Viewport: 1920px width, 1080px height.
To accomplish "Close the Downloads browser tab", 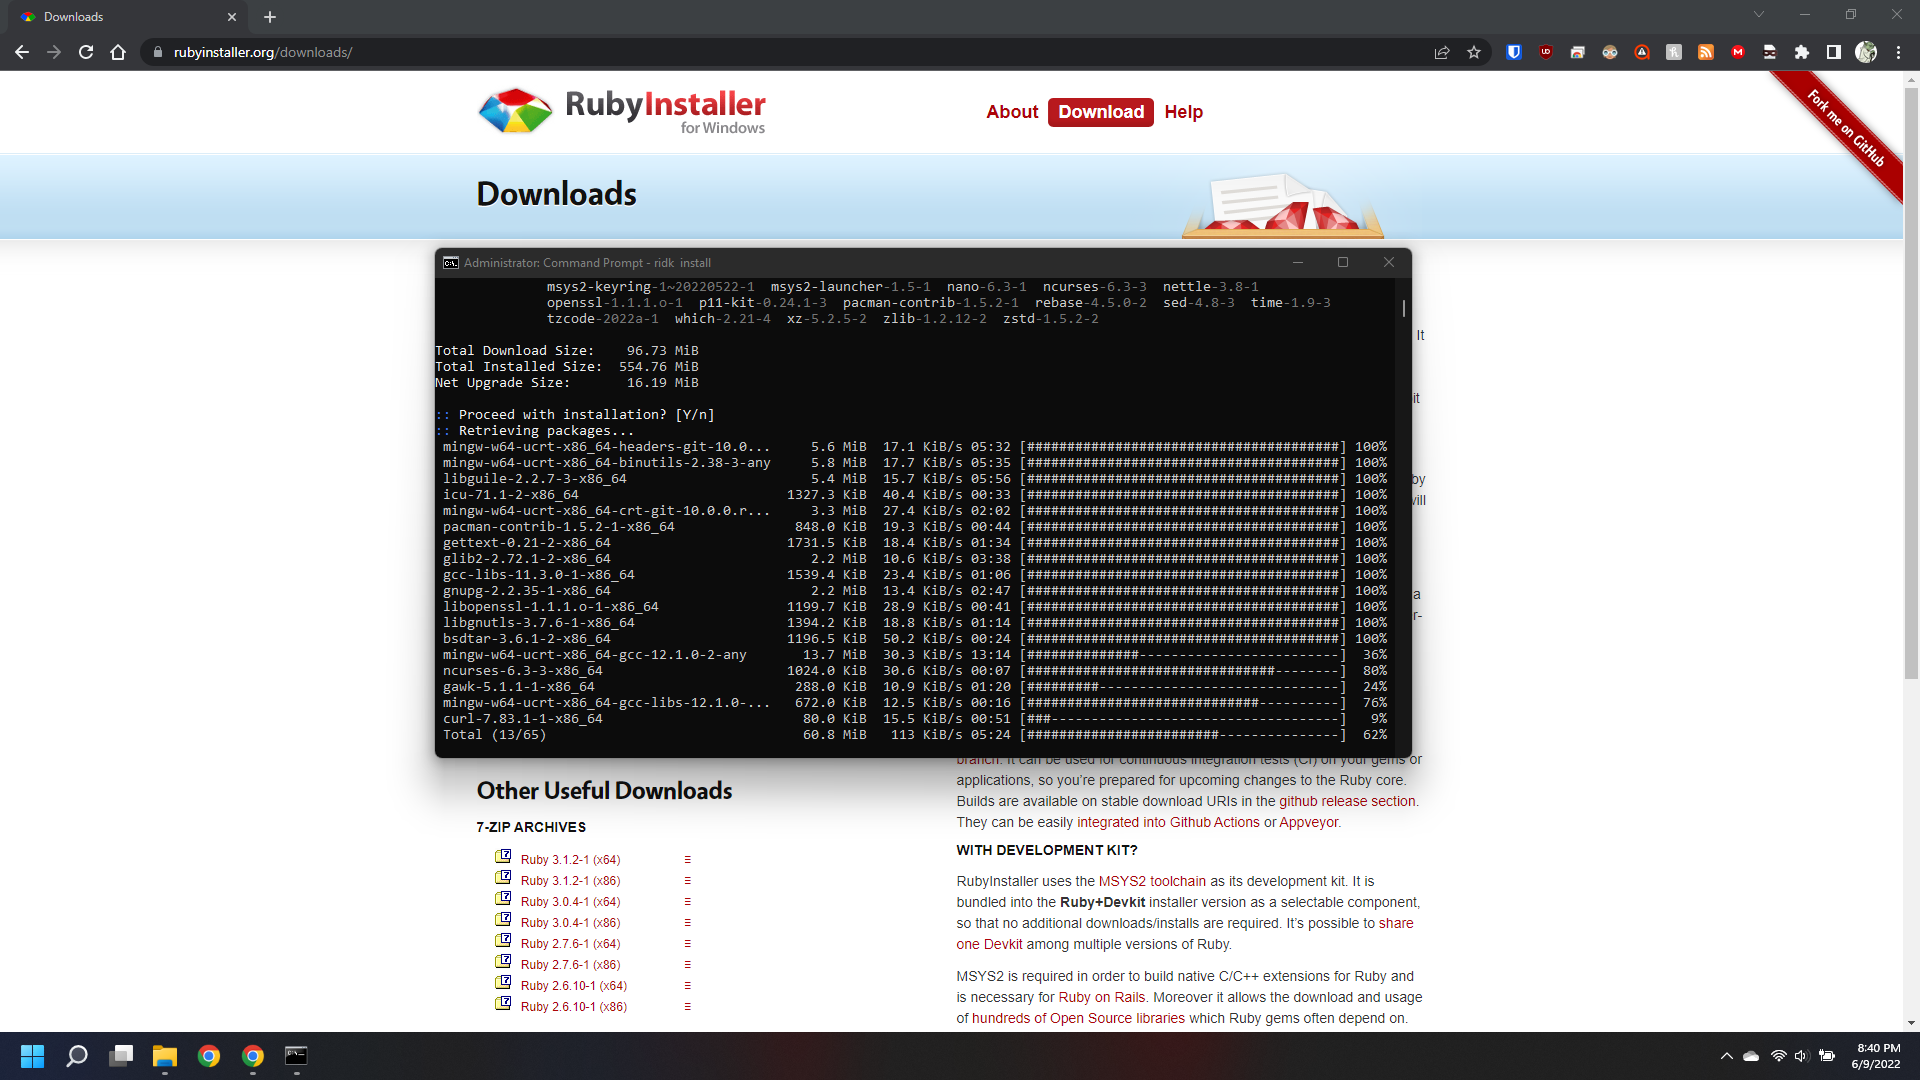I will (232, 17).
